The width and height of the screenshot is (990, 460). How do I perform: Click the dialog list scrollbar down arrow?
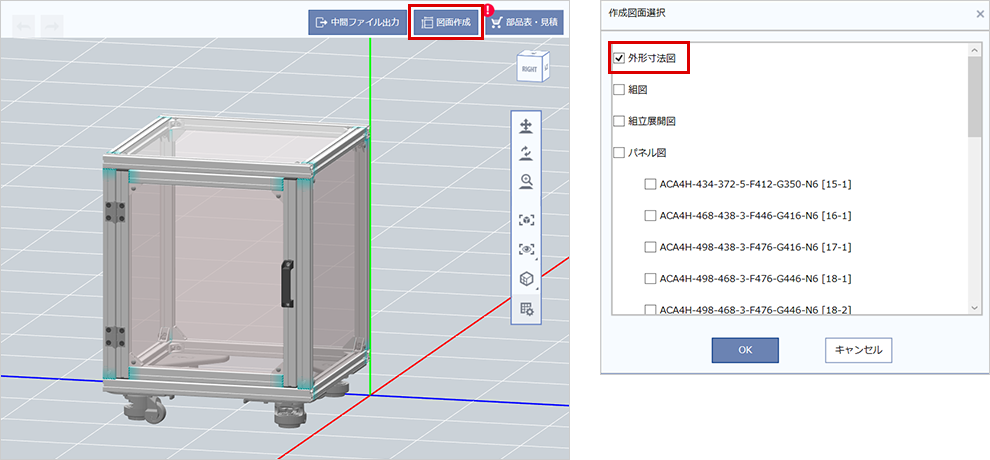tap(975, 309)
